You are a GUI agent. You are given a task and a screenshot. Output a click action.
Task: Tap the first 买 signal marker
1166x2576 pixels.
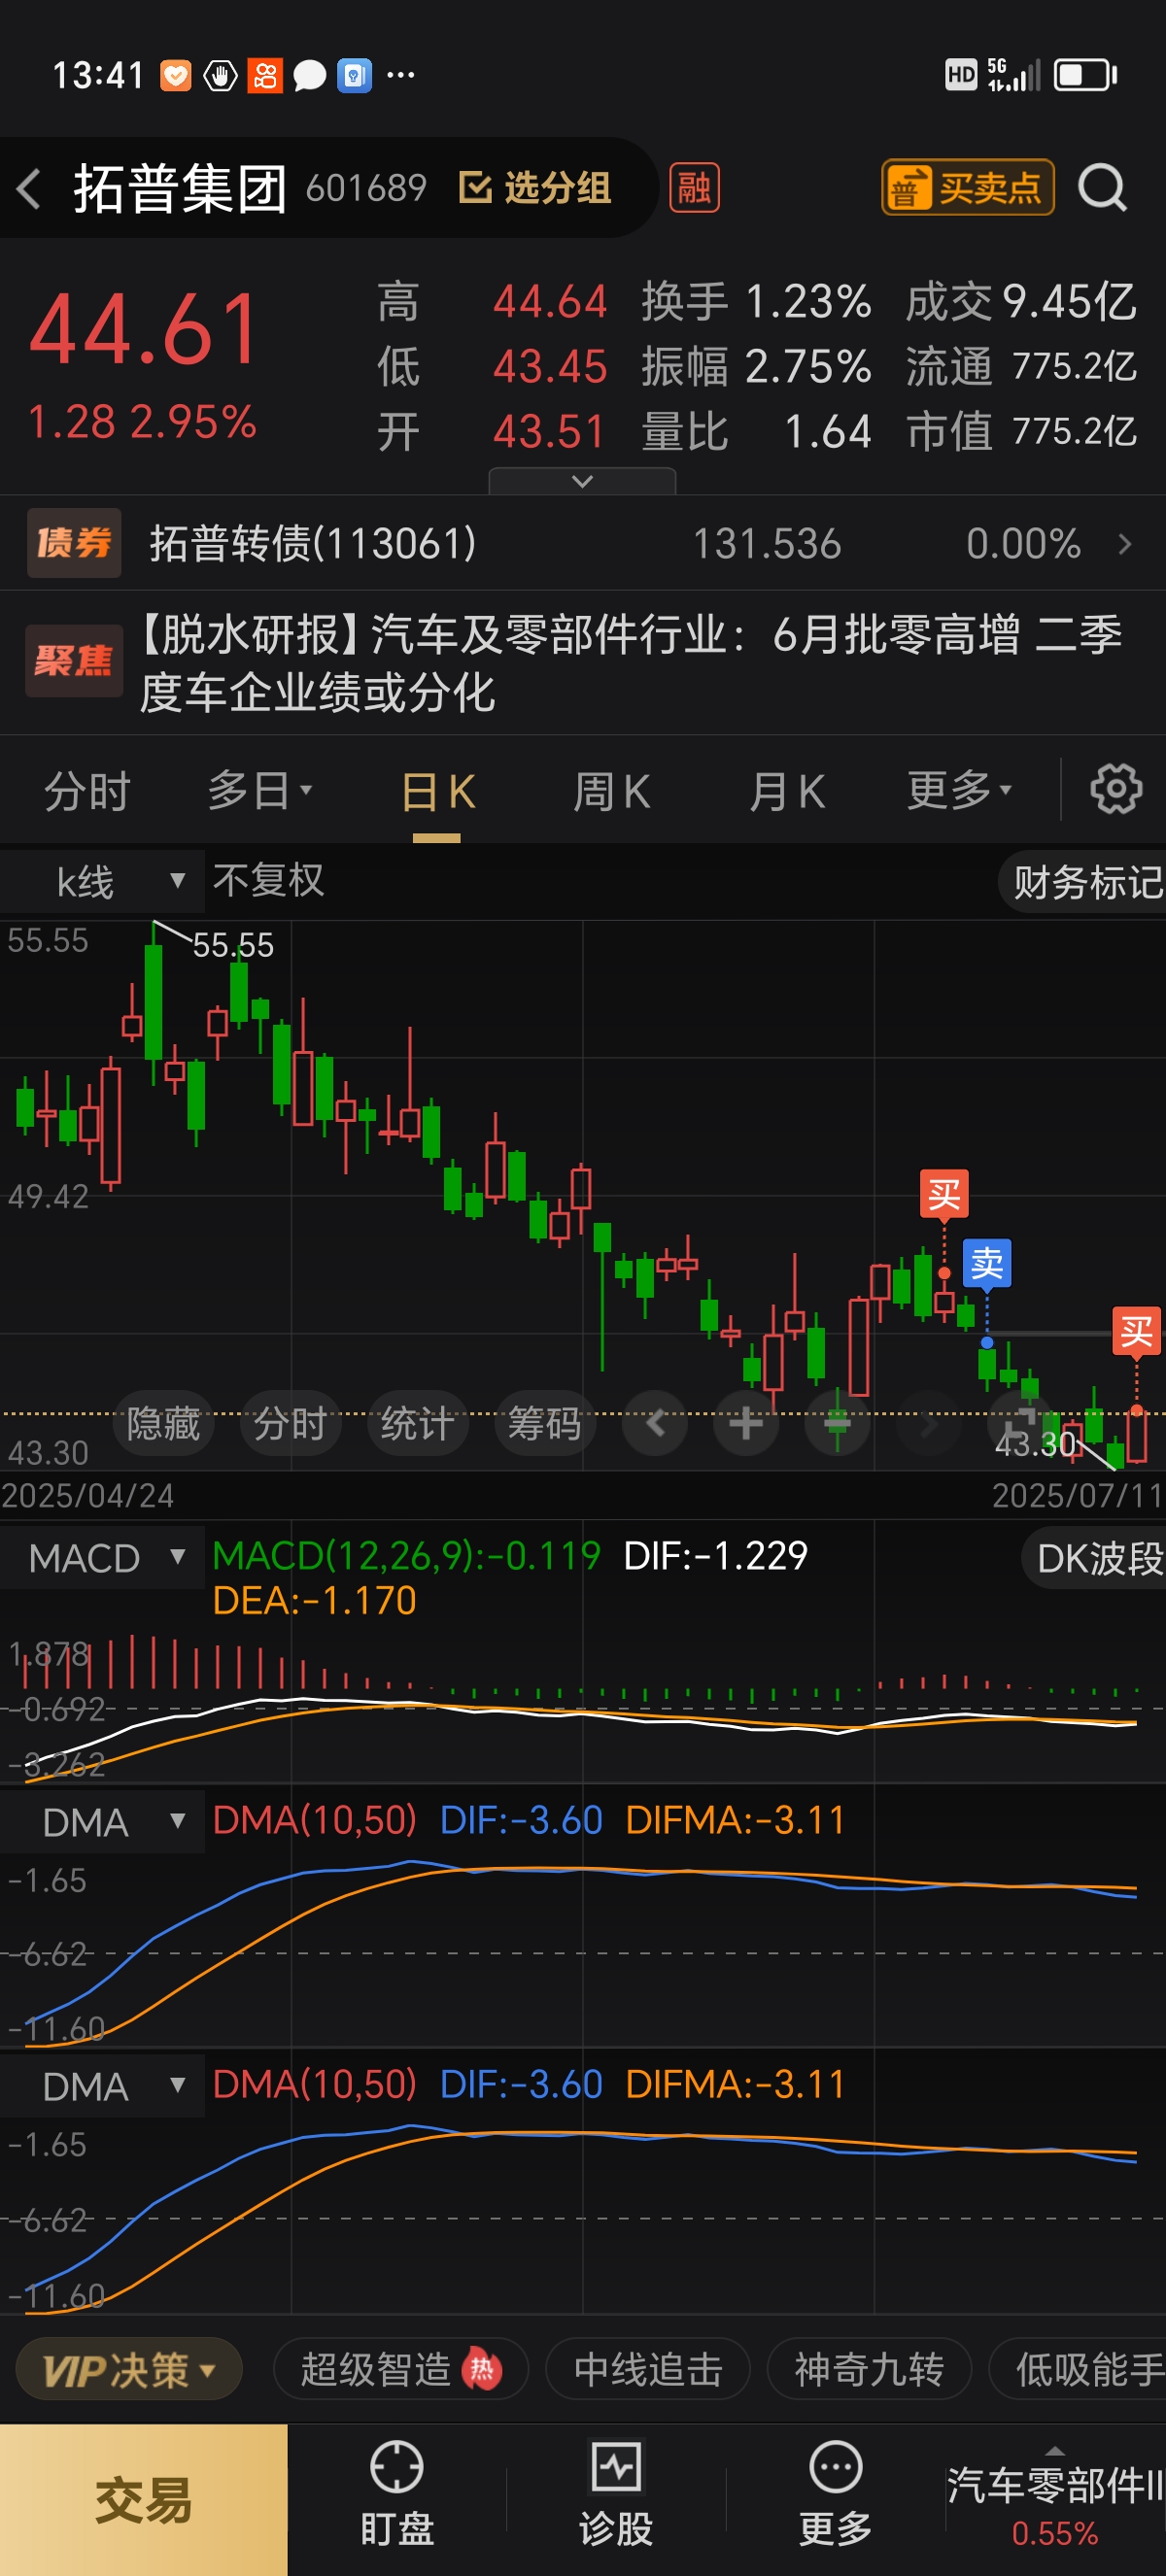[x=944, y=1193]
